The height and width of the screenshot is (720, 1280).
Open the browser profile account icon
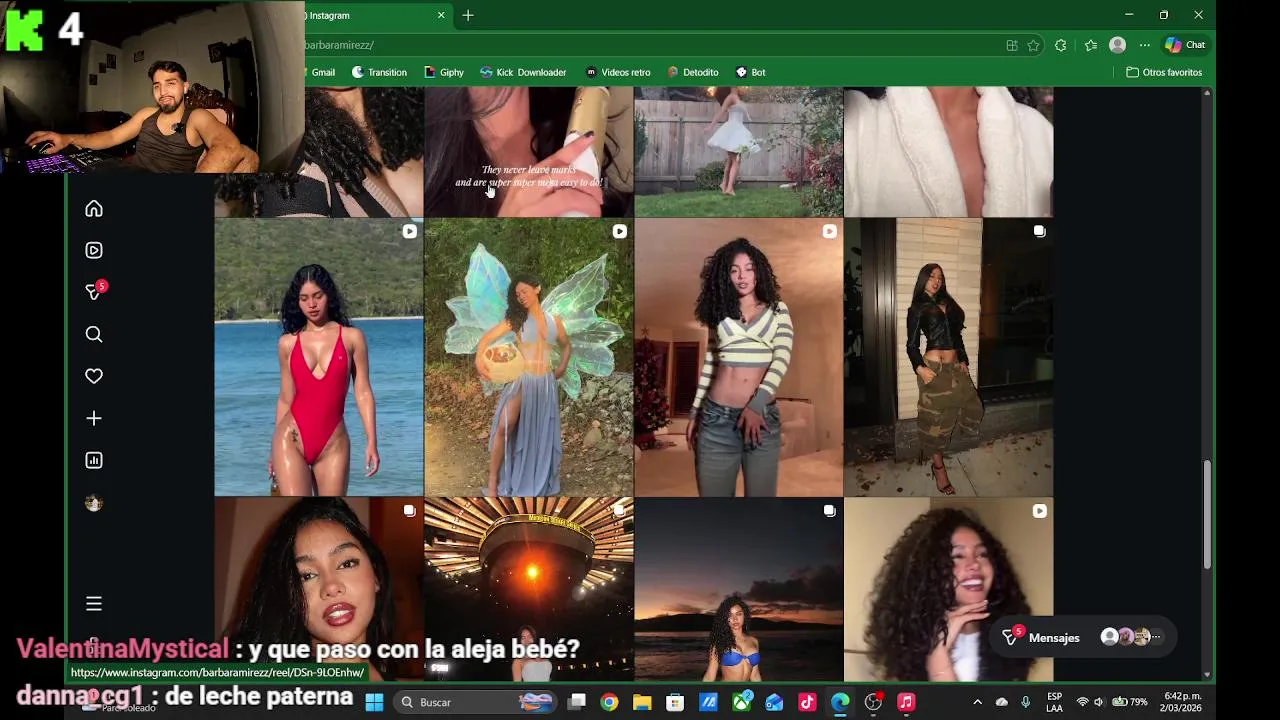pyautogui.click(x=1118, y=45)
